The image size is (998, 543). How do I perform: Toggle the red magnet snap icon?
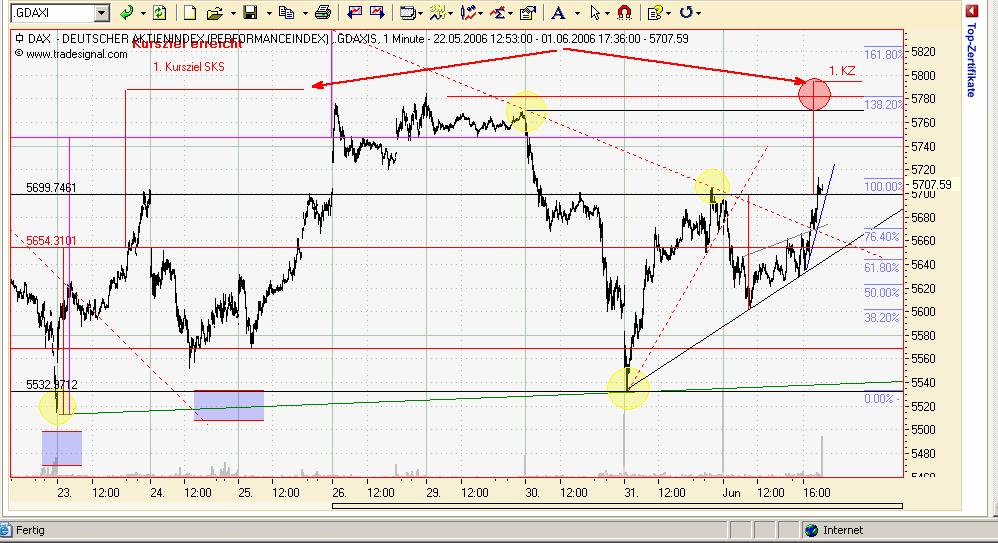pyautogui.click(x=624, y=12)
